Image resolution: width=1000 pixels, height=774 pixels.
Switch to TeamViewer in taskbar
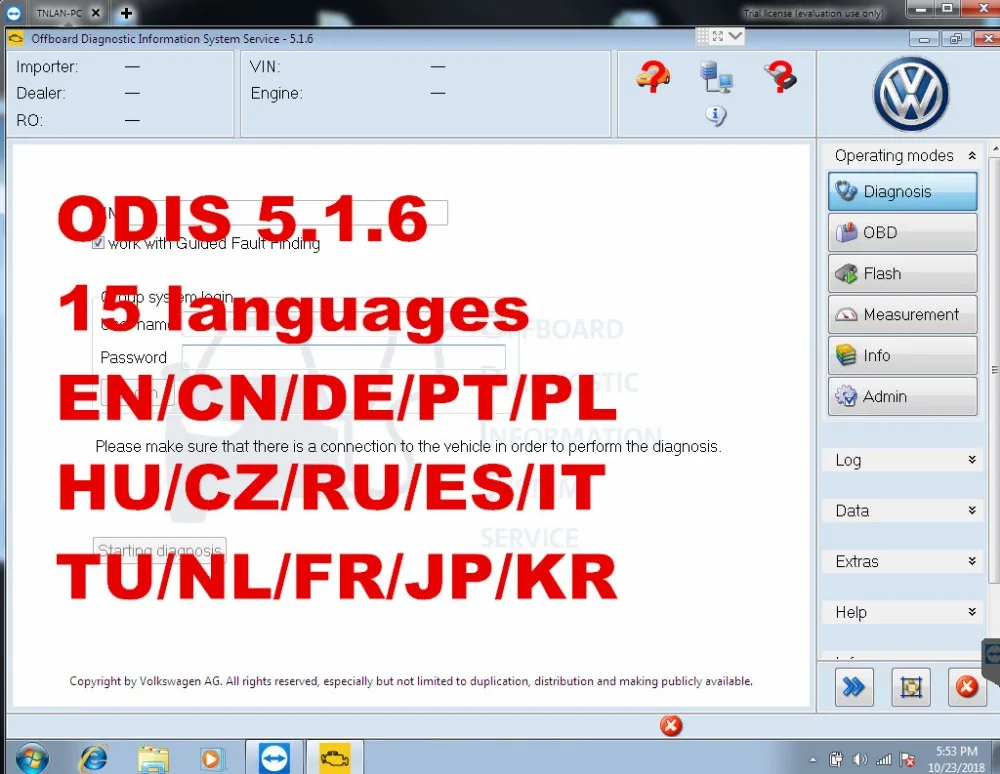point(274,758)
